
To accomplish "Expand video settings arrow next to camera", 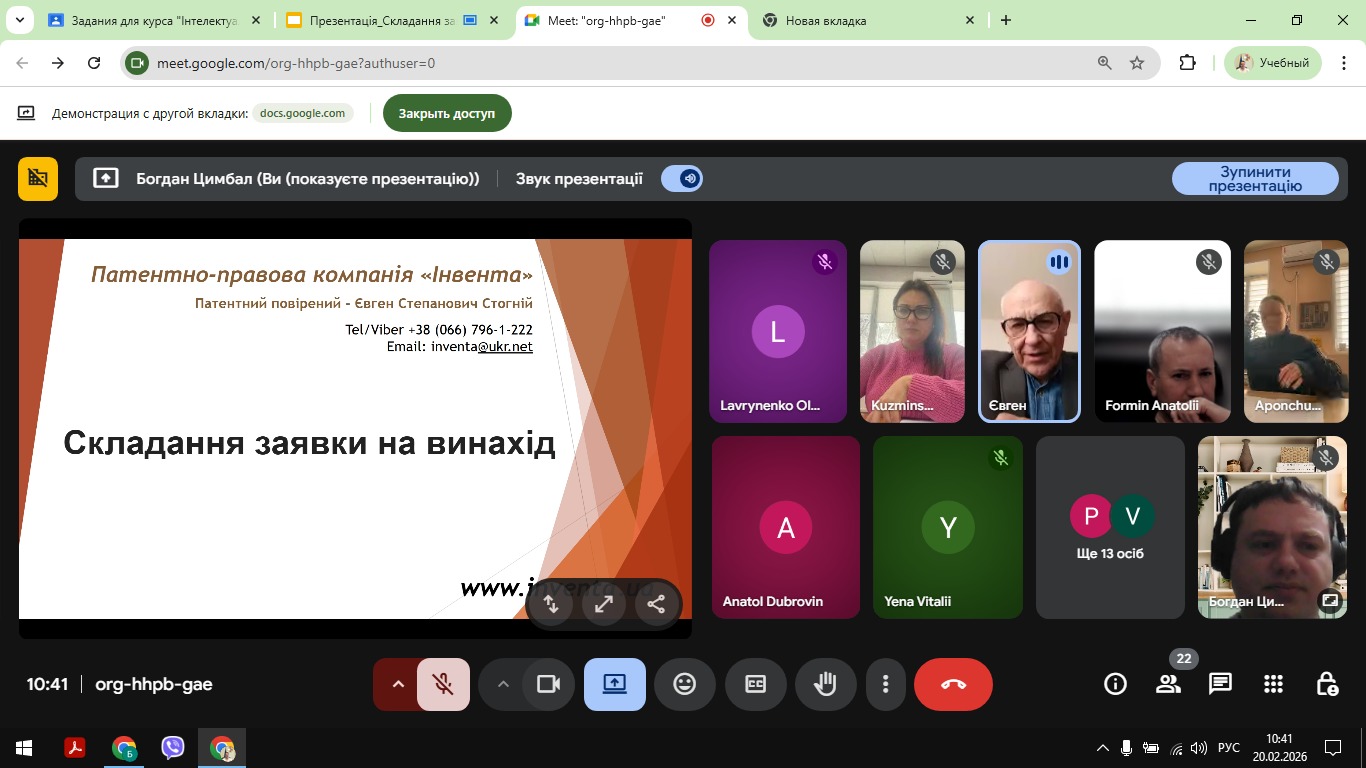I will [503, 685].
